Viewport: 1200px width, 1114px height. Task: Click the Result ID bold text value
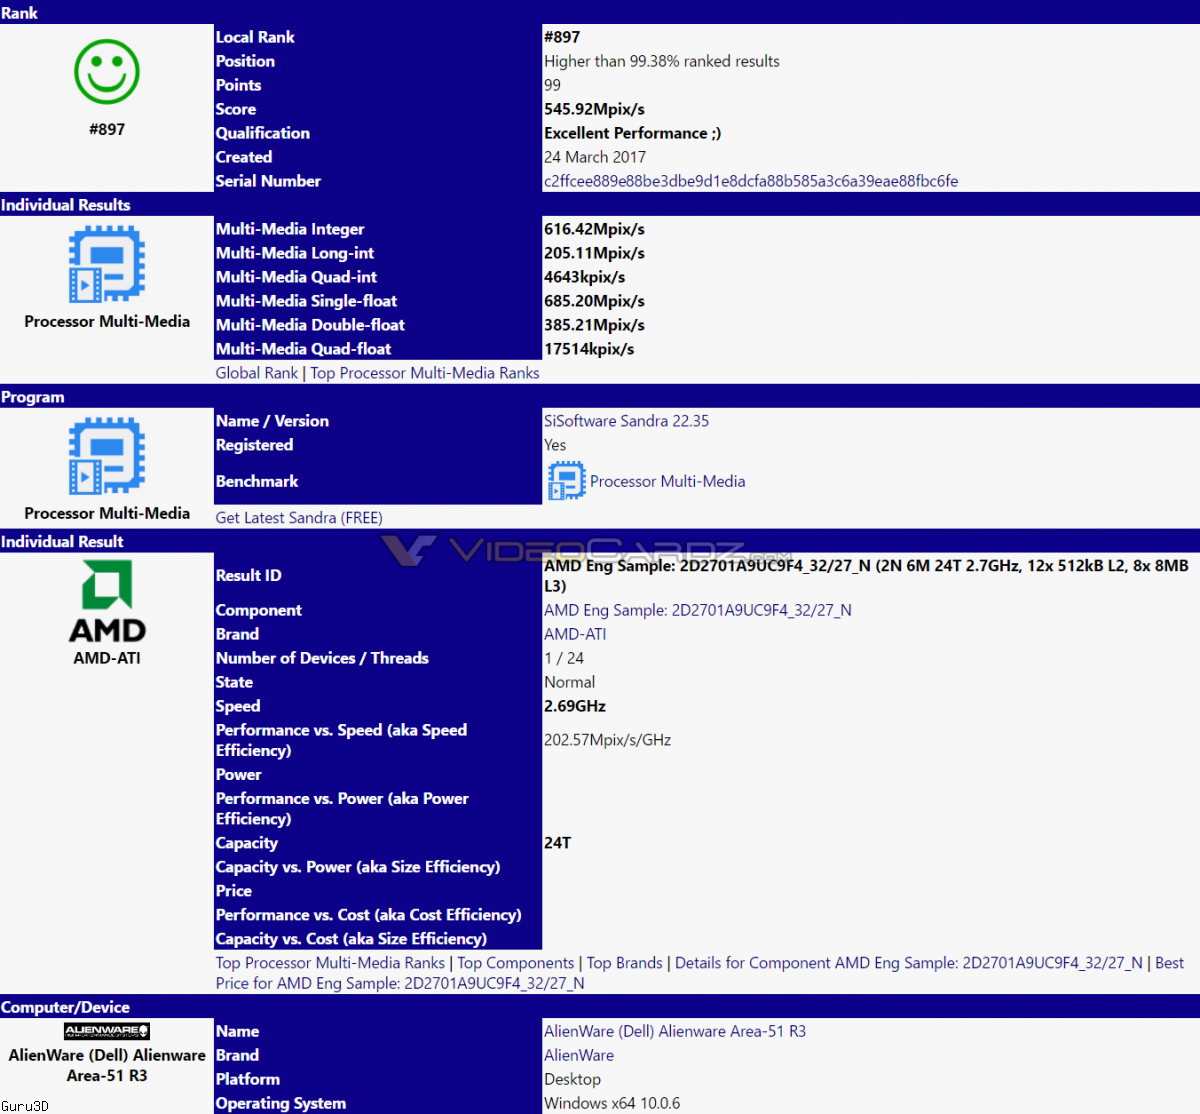(x=866, y=576)
